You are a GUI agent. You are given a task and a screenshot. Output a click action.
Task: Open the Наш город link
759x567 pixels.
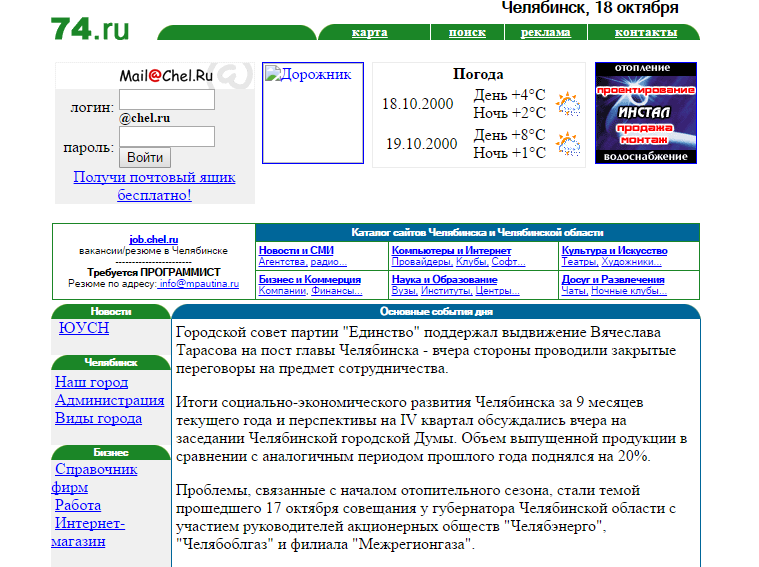[91, 382]
